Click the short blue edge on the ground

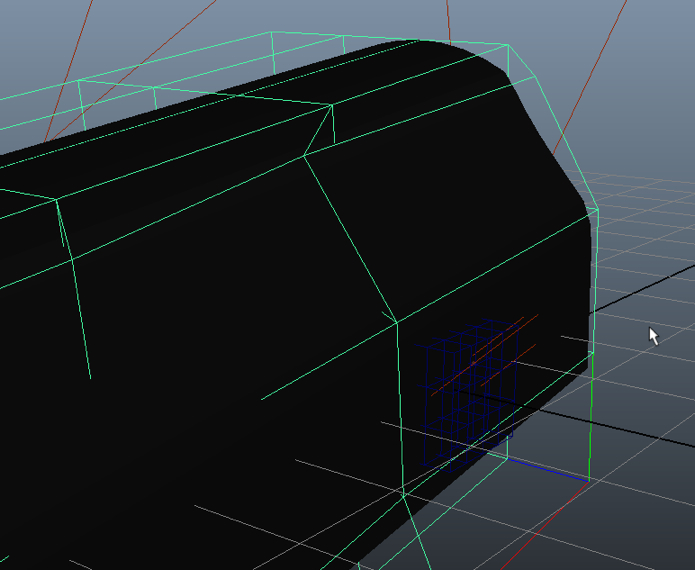pyautogui.click(x=548, y=470)
